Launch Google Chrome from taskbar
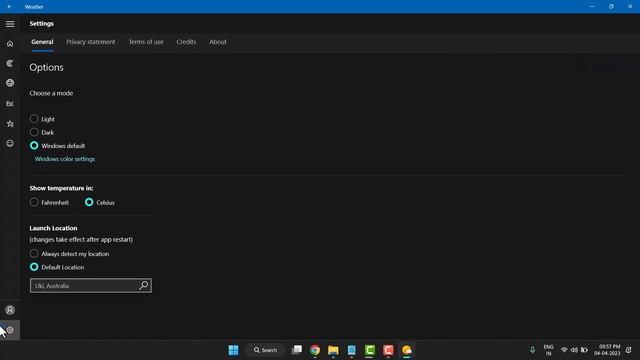 pyautogui.click(x=315, y=350)
